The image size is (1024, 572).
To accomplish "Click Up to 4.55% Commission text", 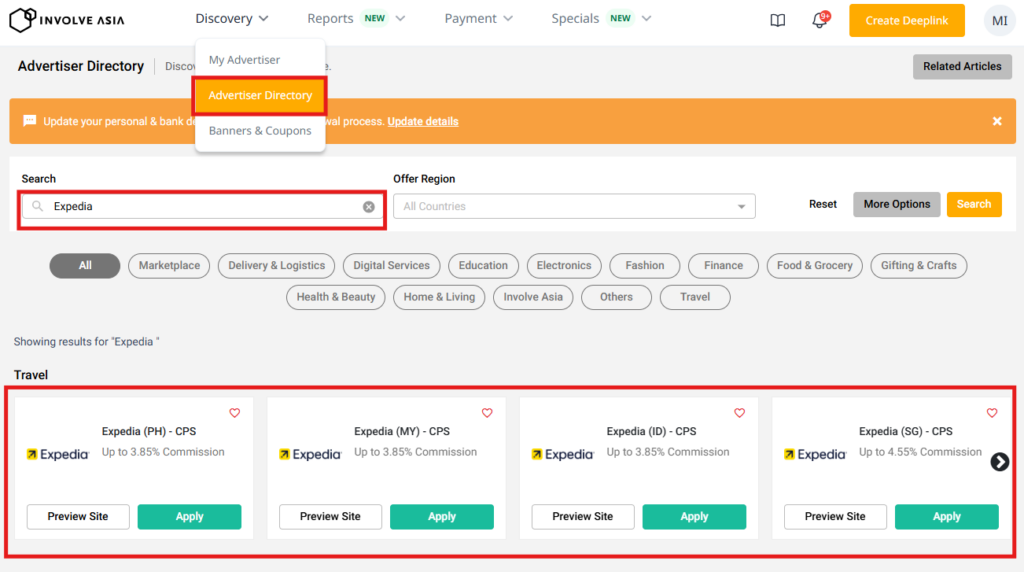I will pos(920,452).
